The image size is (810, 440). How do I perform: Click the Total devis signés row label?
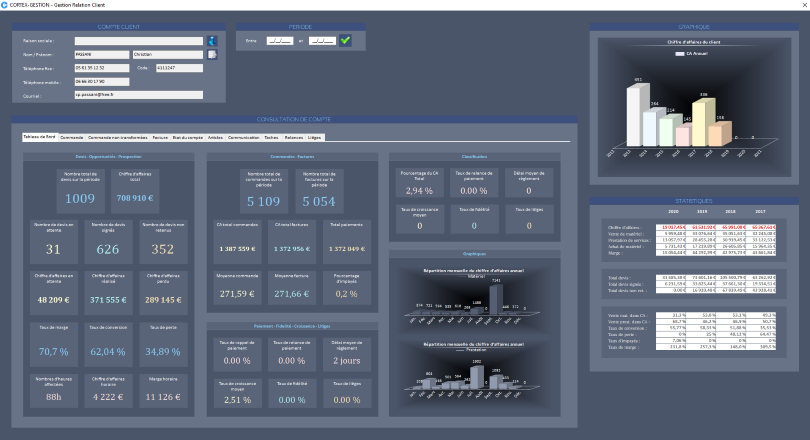pos(626,284)
